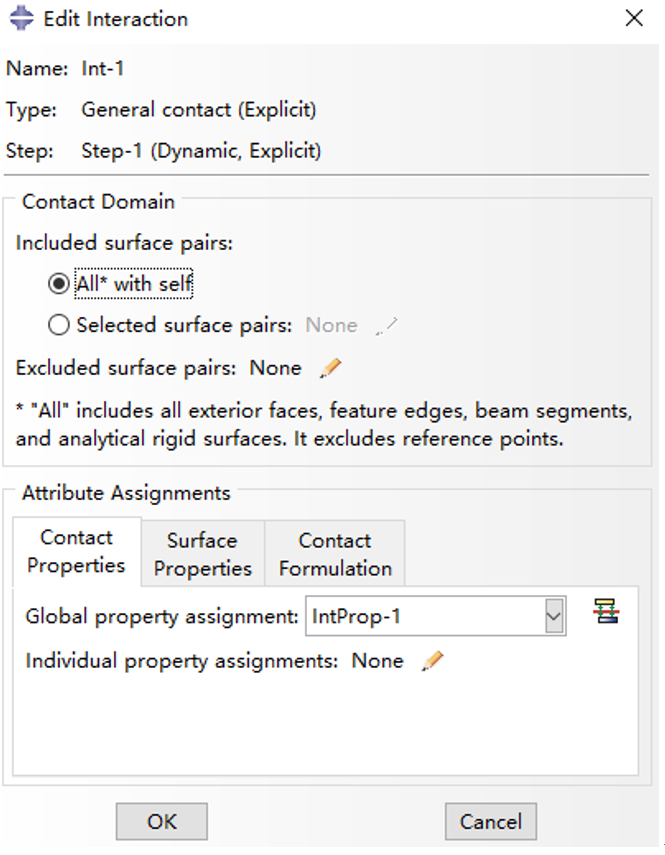
Task: Switch to the Contact Properties tab
Action: pos(76,552)
